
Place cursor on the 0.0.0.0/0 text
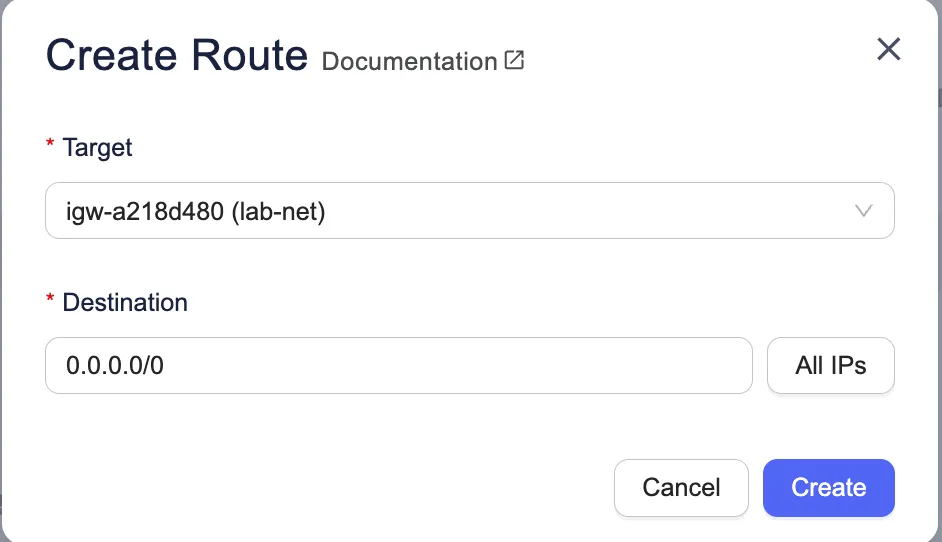pyautogui.click(x=115, y=366)
